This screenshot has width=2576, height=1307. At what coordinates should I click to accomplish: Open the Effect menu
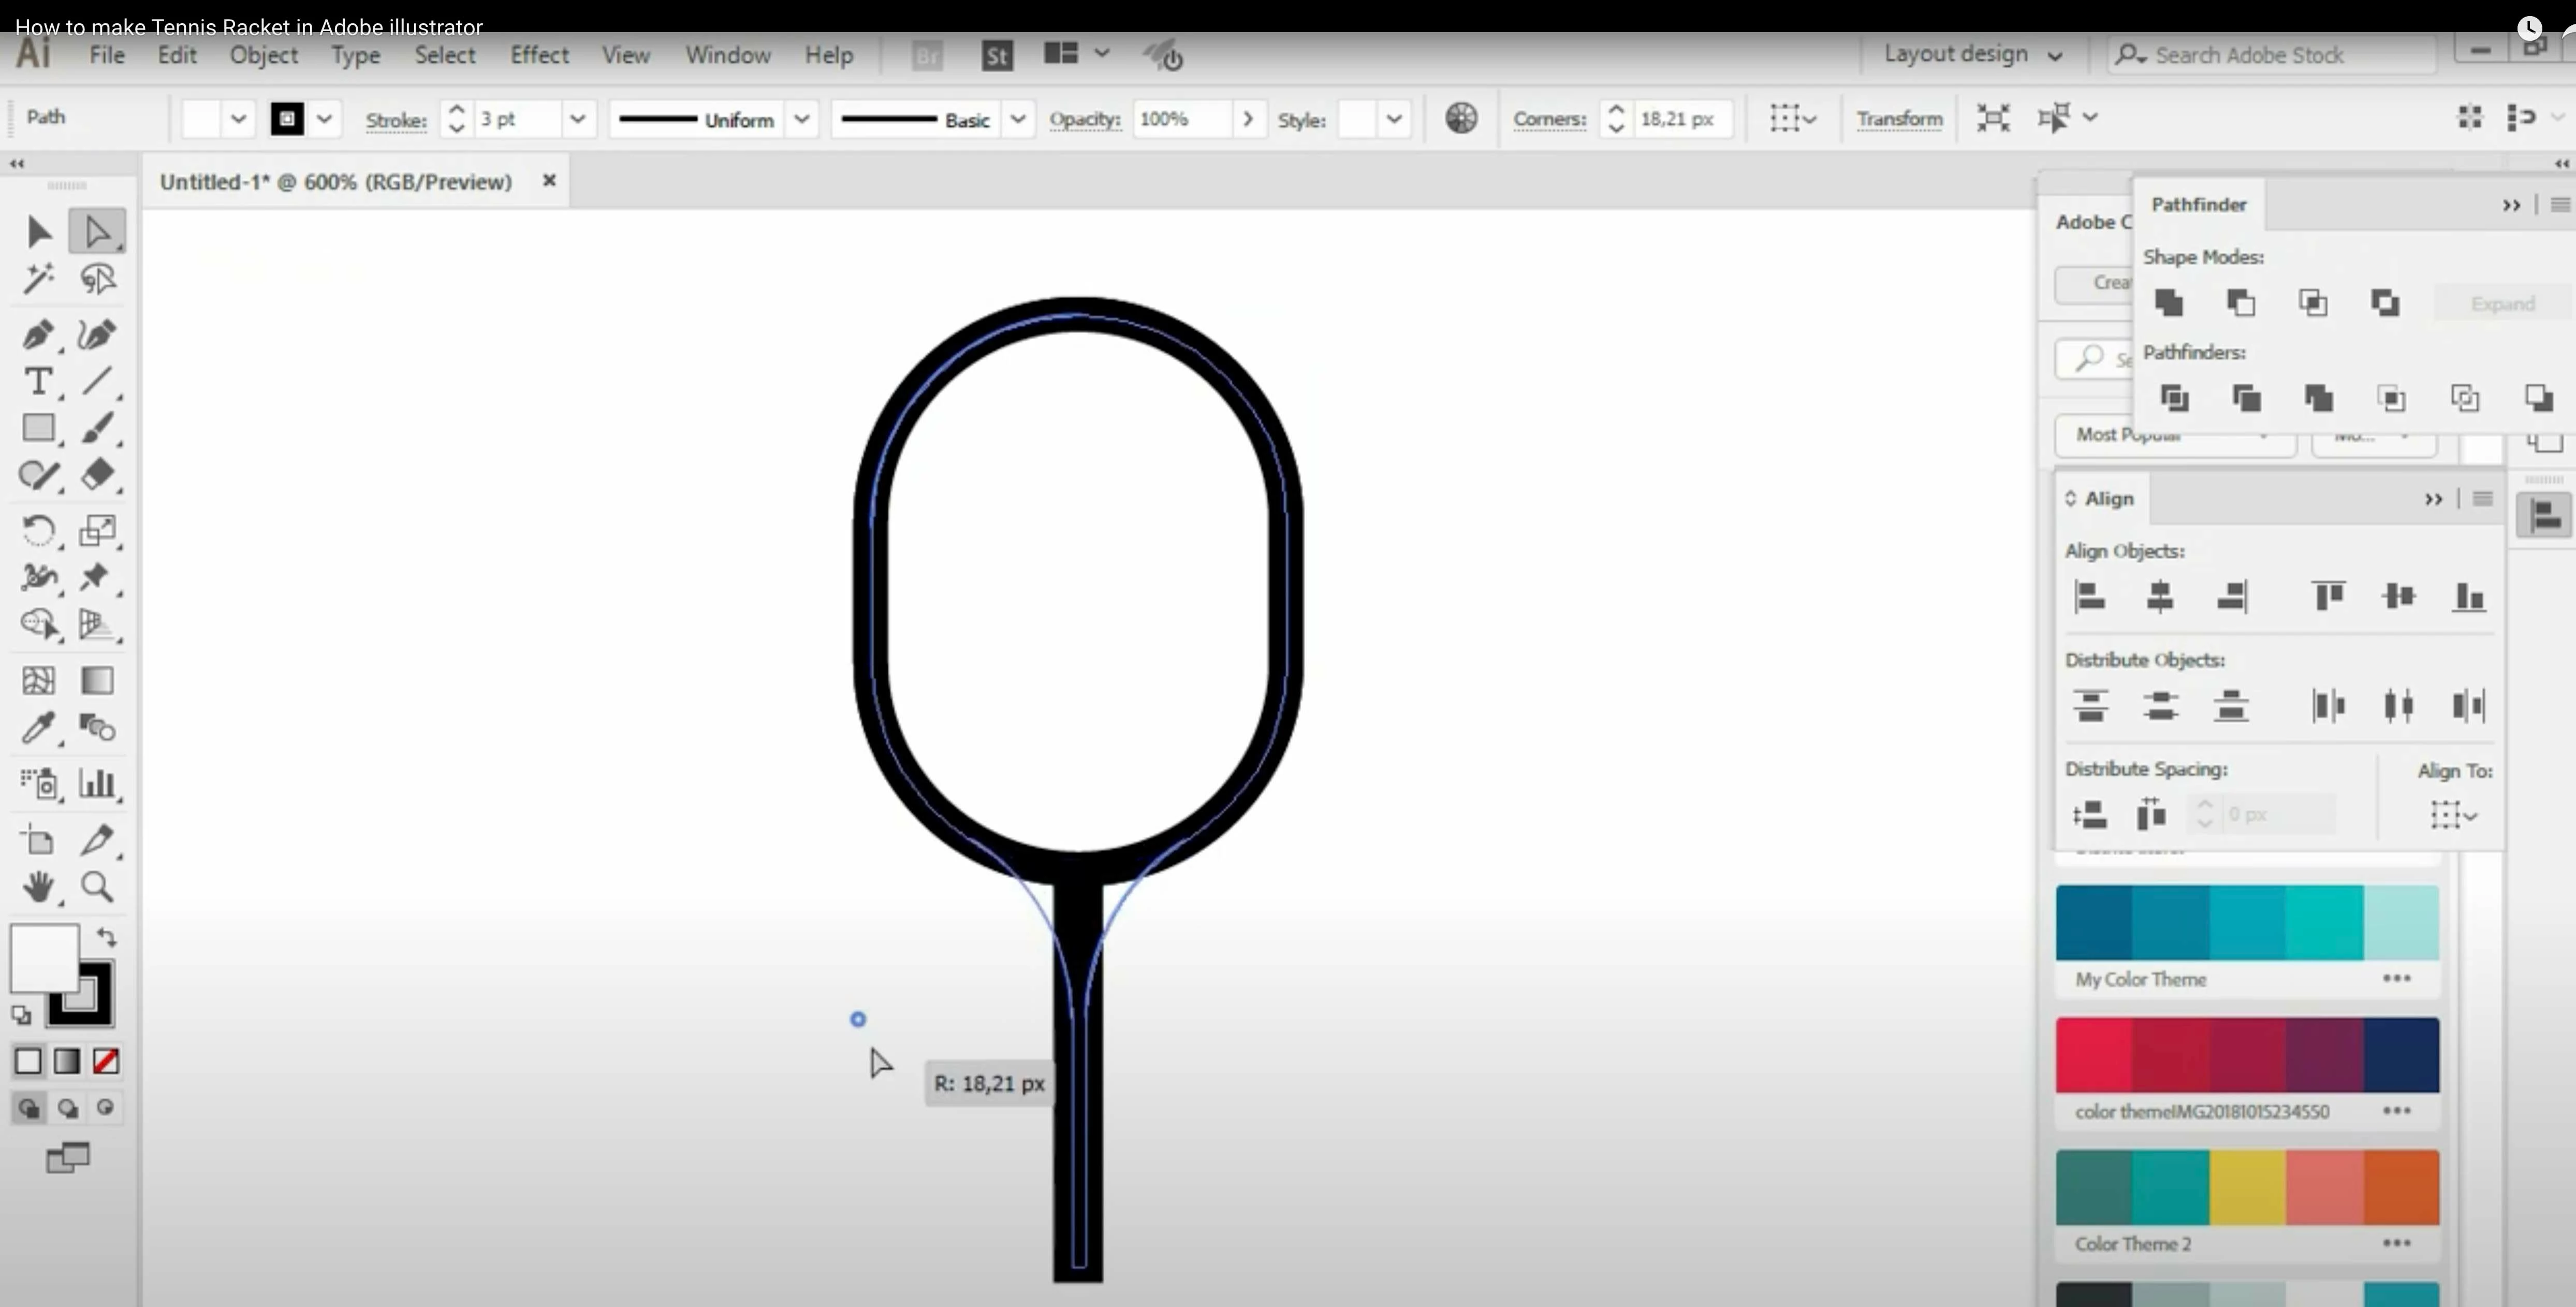click(x=539, y=55)
